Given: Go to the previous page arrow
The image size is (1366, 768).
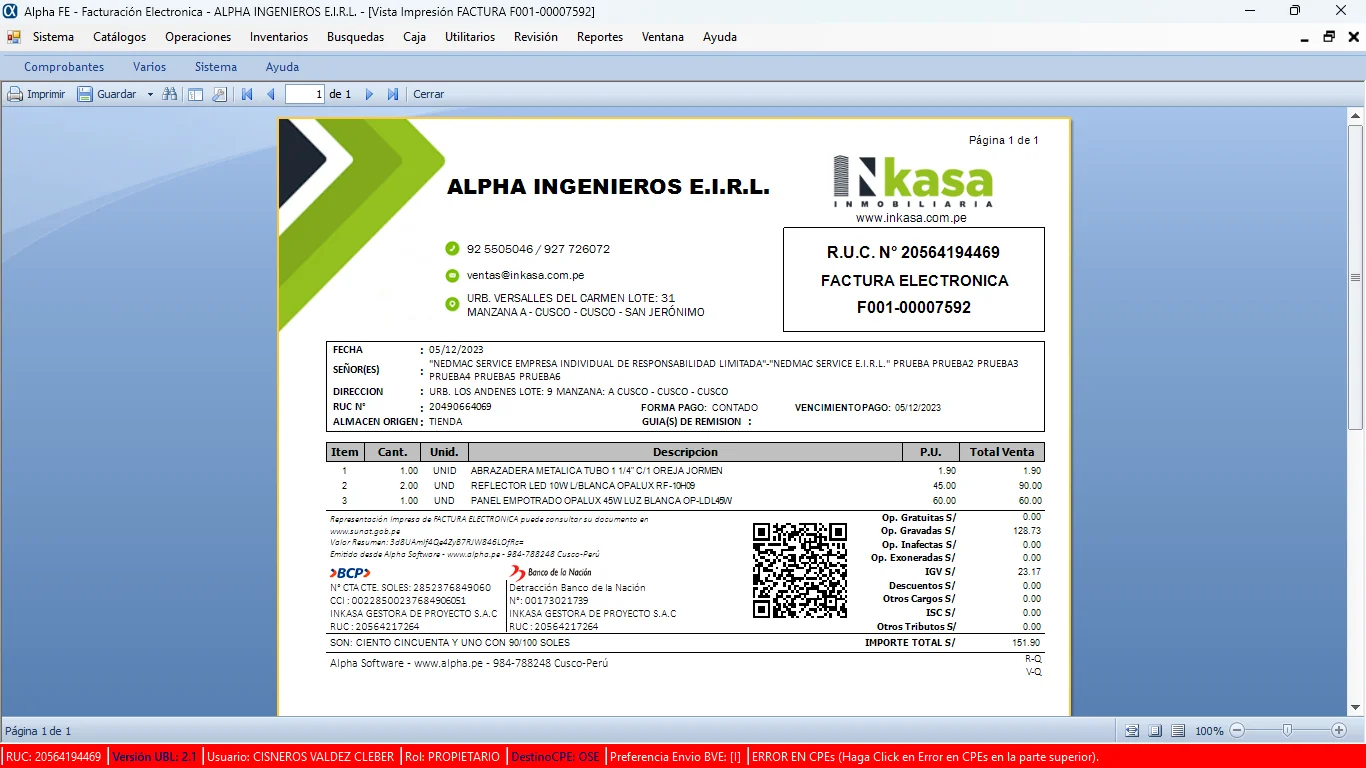Looking at the screenshot, I should [270, 94].
